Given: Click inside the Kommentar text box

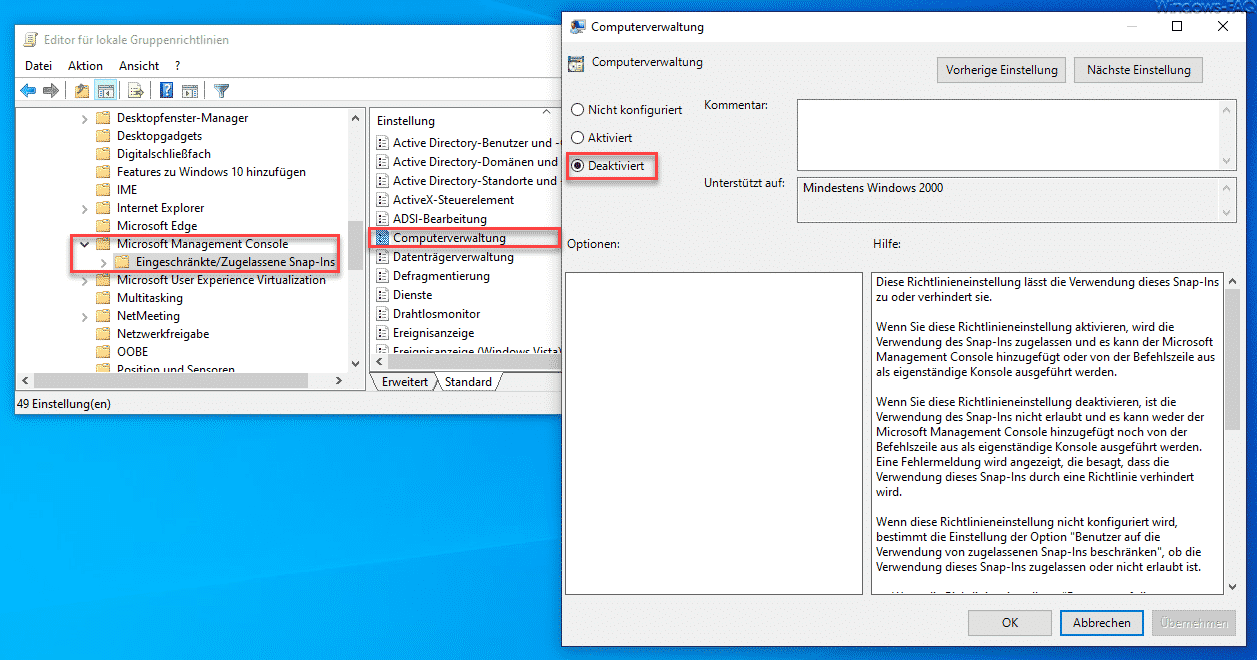Looking at the screenshot, I should pyautogui.click(x=1008, y=134).
